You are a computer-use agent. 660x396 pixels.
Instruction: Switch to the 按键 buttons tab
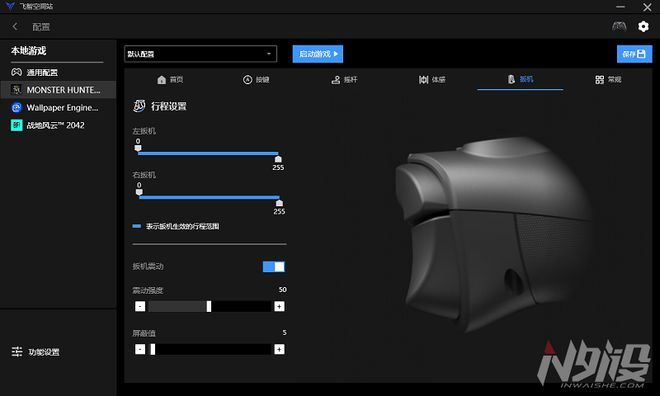click(256, 80)
